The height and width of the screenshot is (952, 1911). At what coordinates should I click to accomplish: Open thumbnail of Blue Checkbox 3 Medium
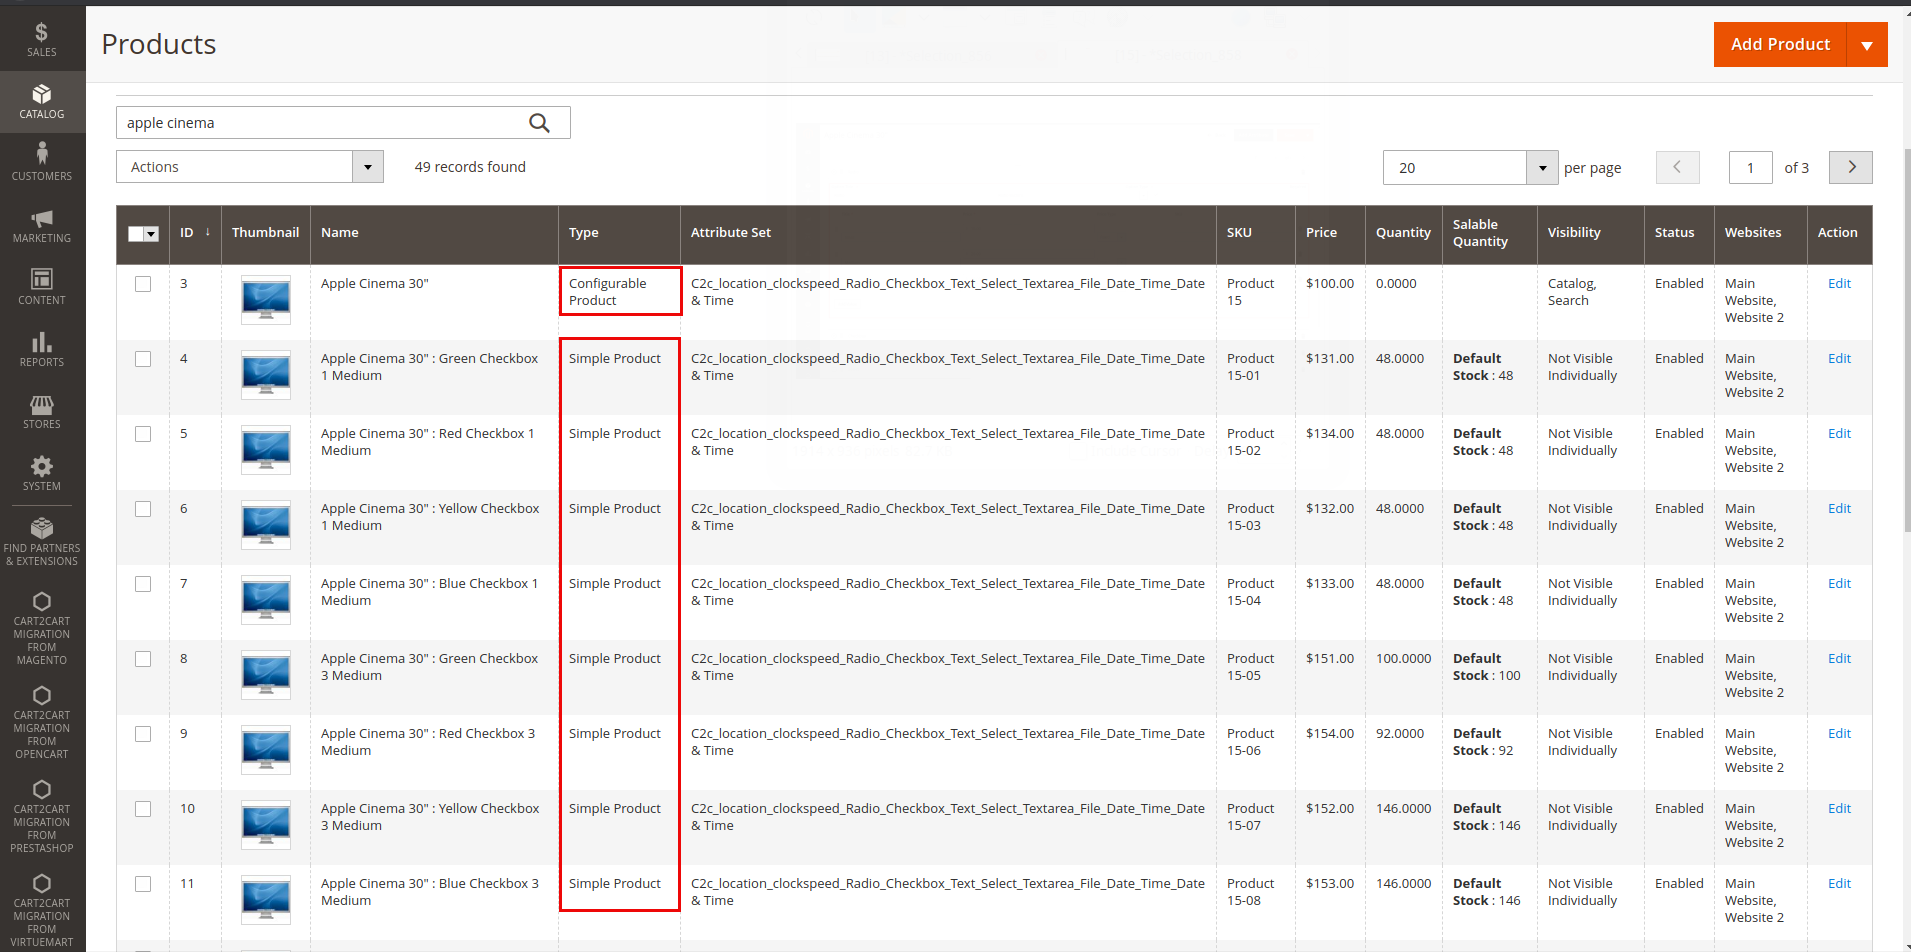pos(266,900)
